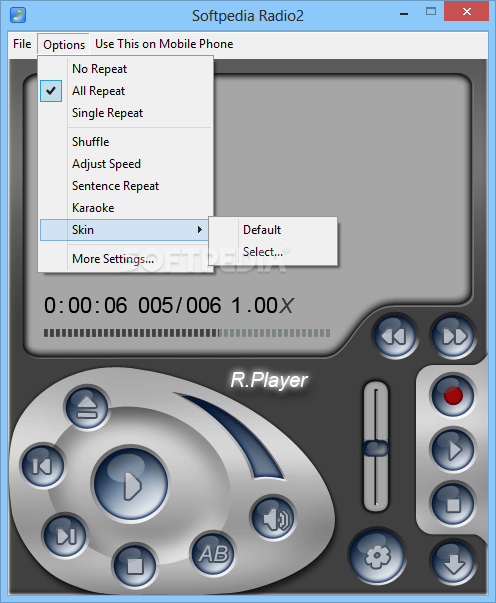Image resolution: width=496 pixels, height=603 pixels.
Task: Minimize the Softpedia Radio2 window
Action: [404, 13]
